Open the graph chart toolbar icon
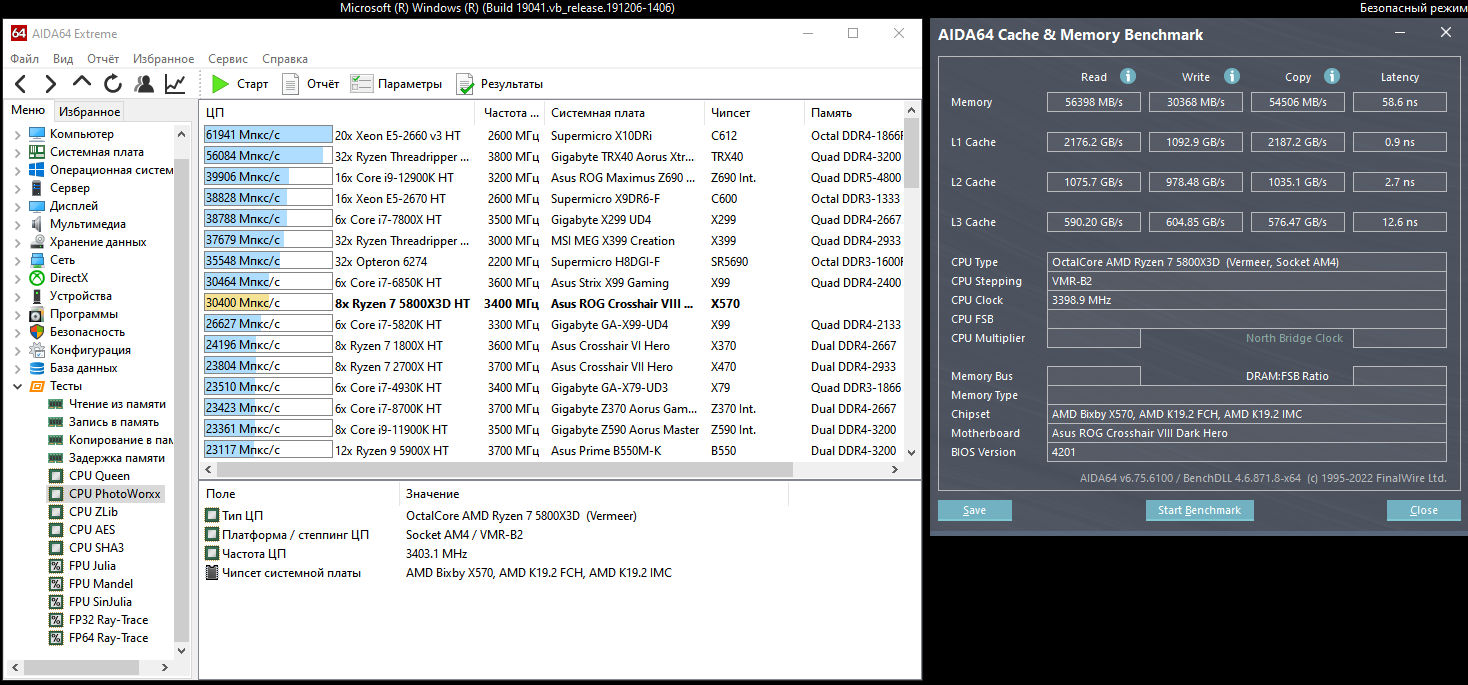The image size is (1468, 685). coord(175,84)
